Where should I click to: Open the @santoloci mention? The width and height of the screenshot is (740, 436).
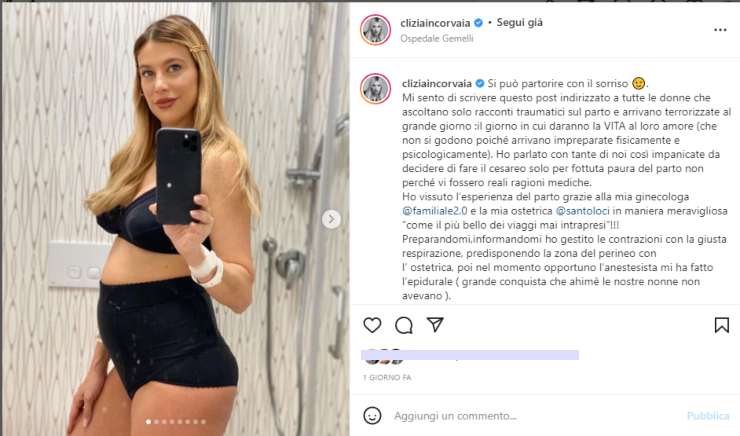tap(582, 211)
